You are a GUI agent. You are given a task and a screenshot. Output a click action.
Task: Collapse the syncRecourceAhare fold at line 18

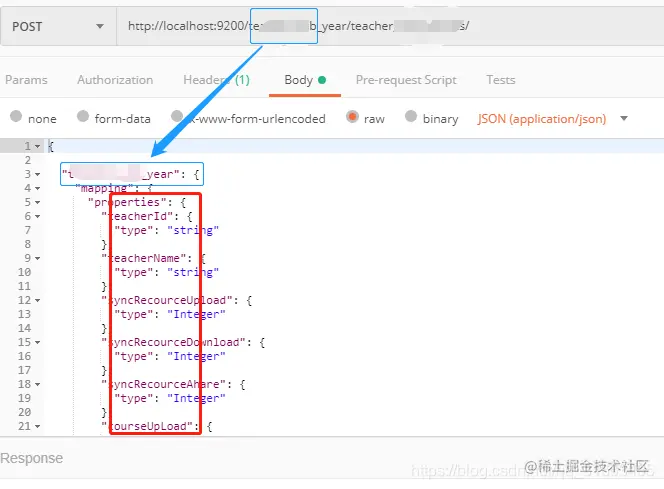coord(38,384)
